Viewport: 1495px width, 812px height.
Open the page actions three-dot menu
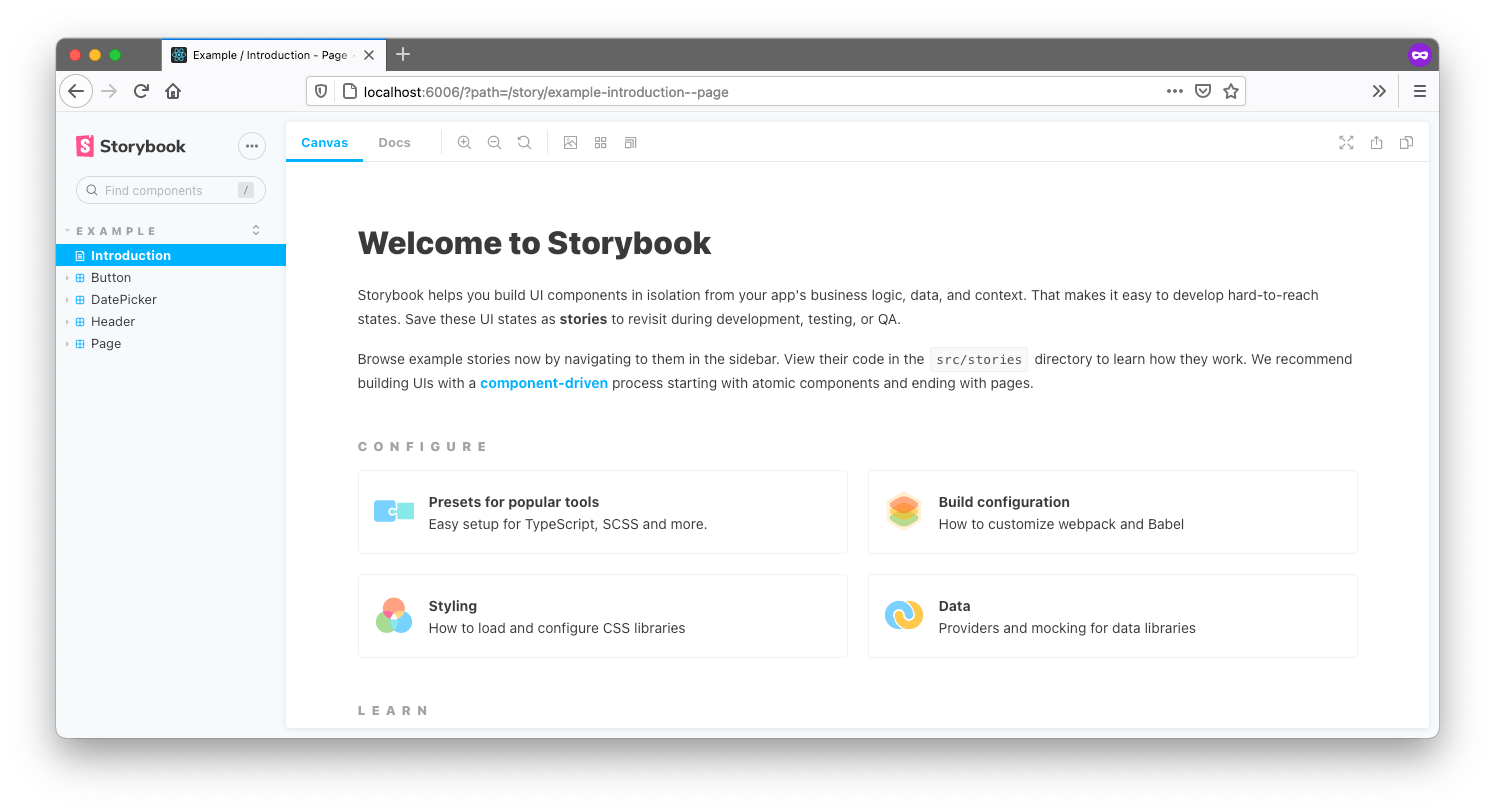[x=1175, y=91]
